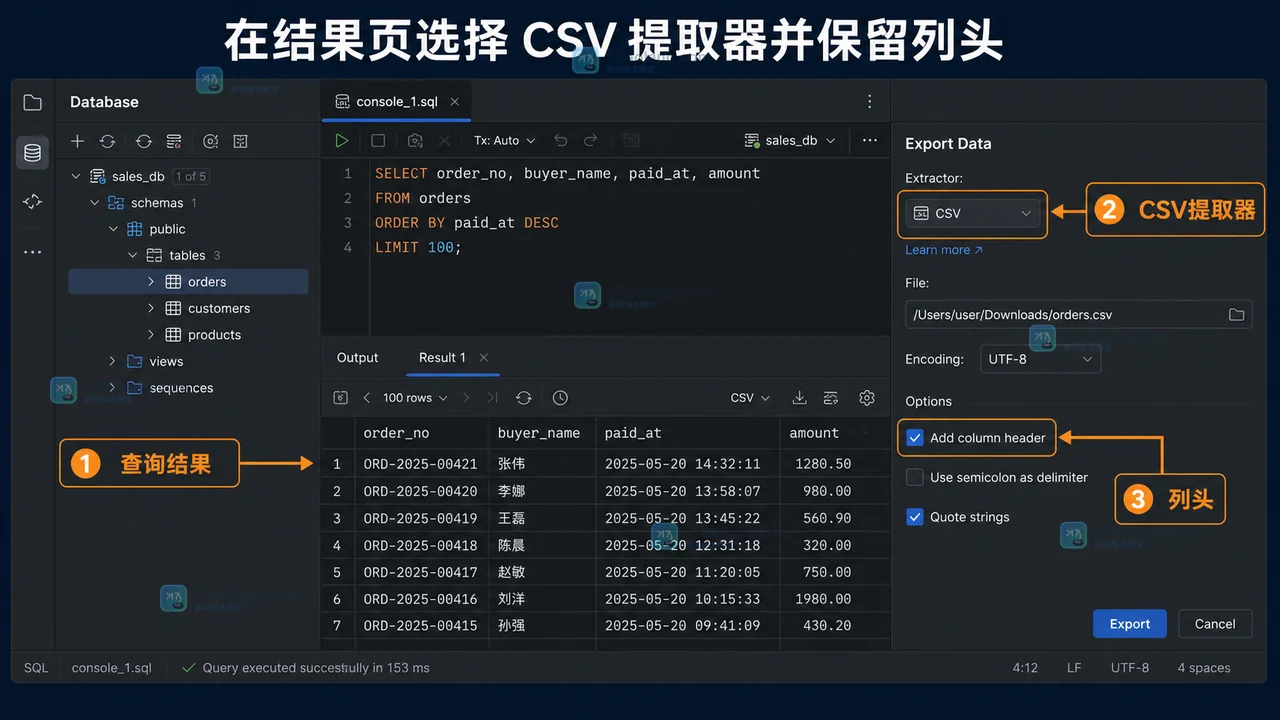Image resolution: width=1280 pixels, height=720 pixels.
Task: Click the plus New icon in Database panel
Action: [77, 142]
